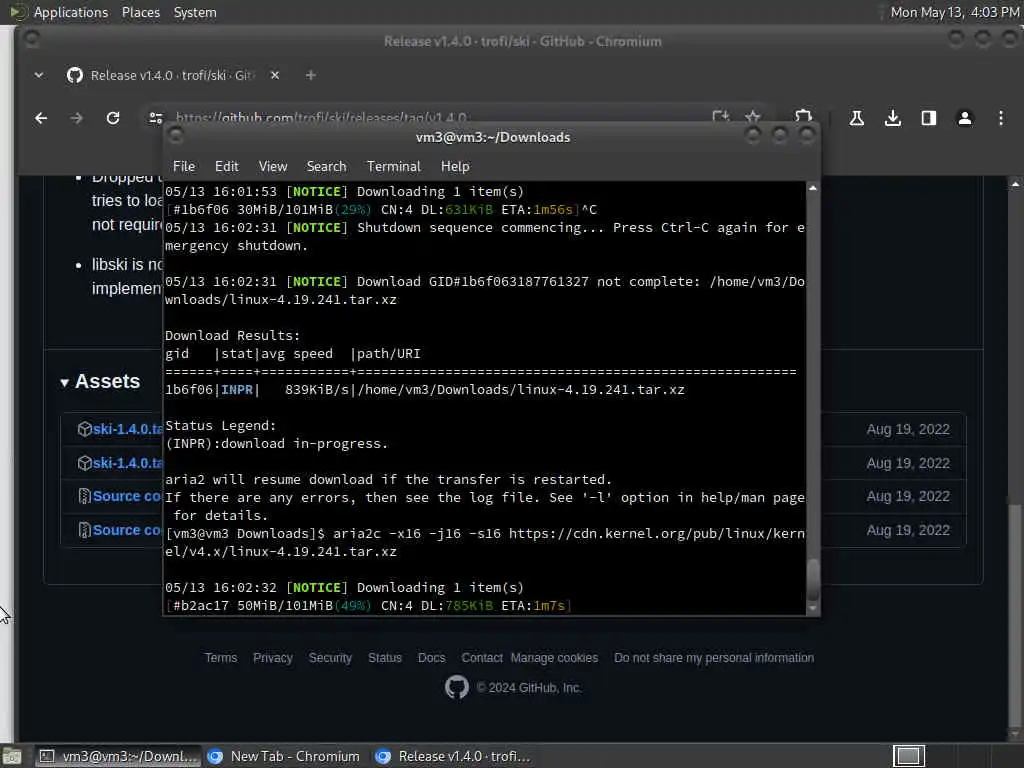Click Do not share my personal information
The image size is (1024, 768).
tap(714, 658)
